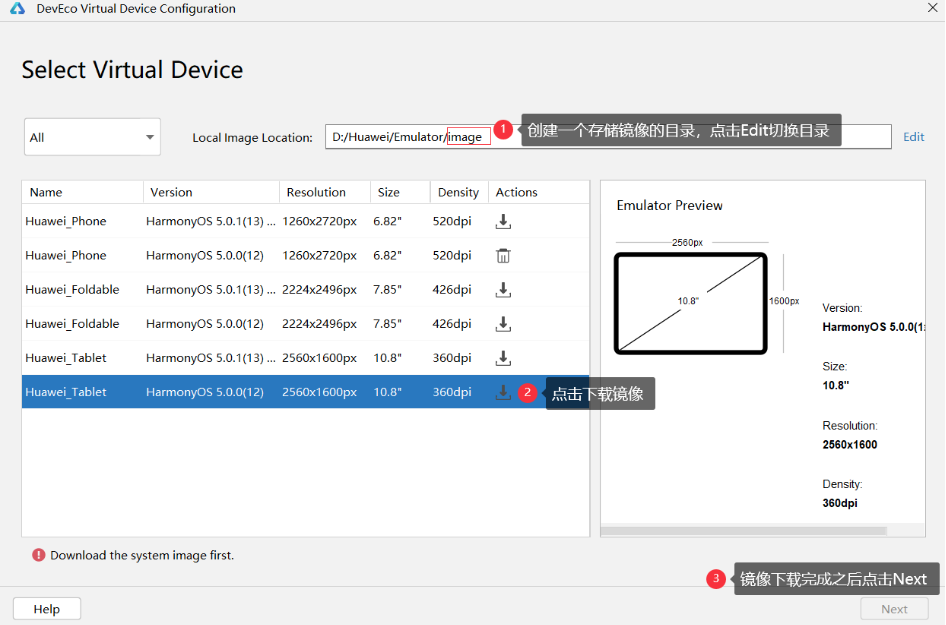The image size is (946, 625).
Task: Click the red warning icon beside the download message
Action: [39, 555]
